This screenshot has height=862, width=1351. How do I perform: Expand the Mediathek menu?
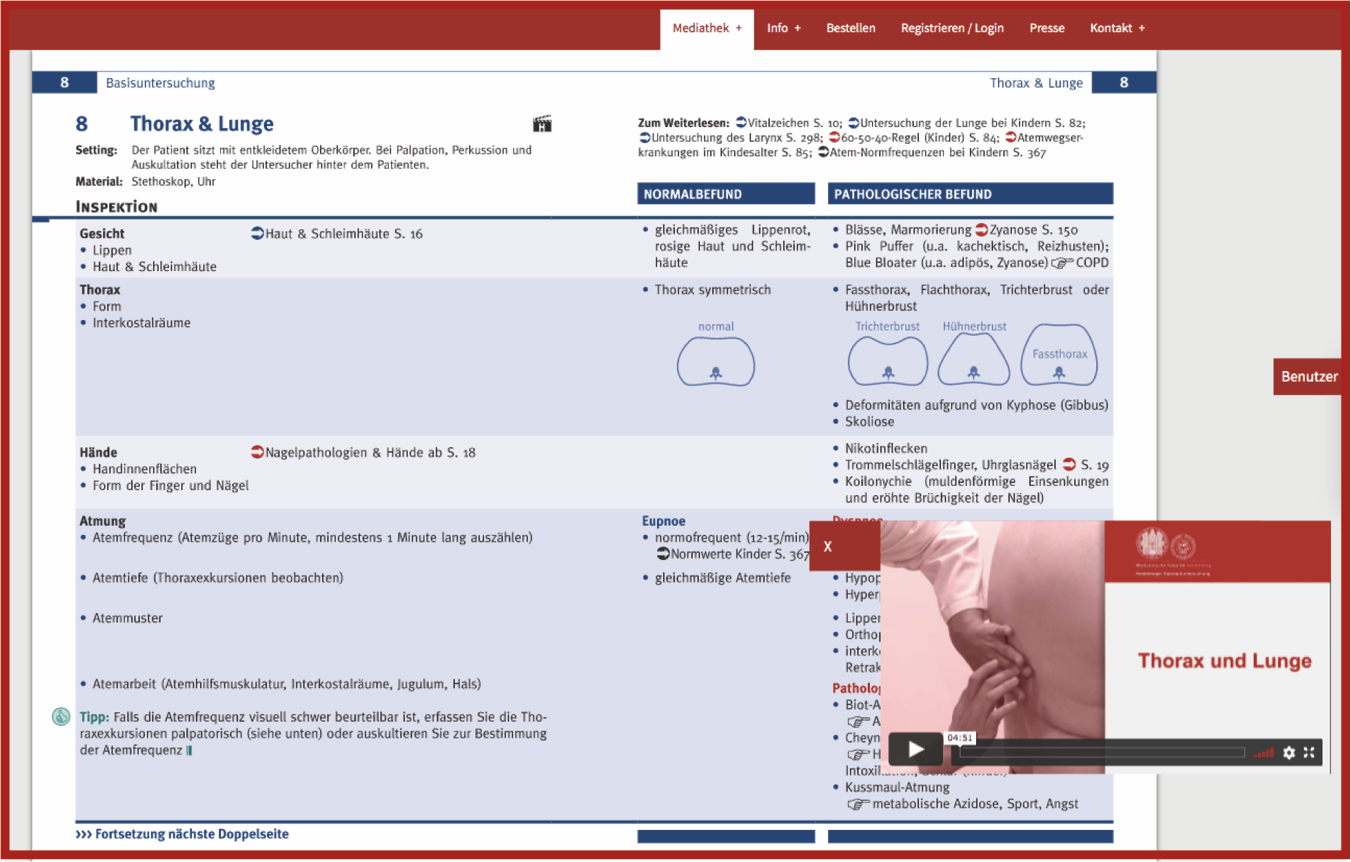tap(706, 28)
